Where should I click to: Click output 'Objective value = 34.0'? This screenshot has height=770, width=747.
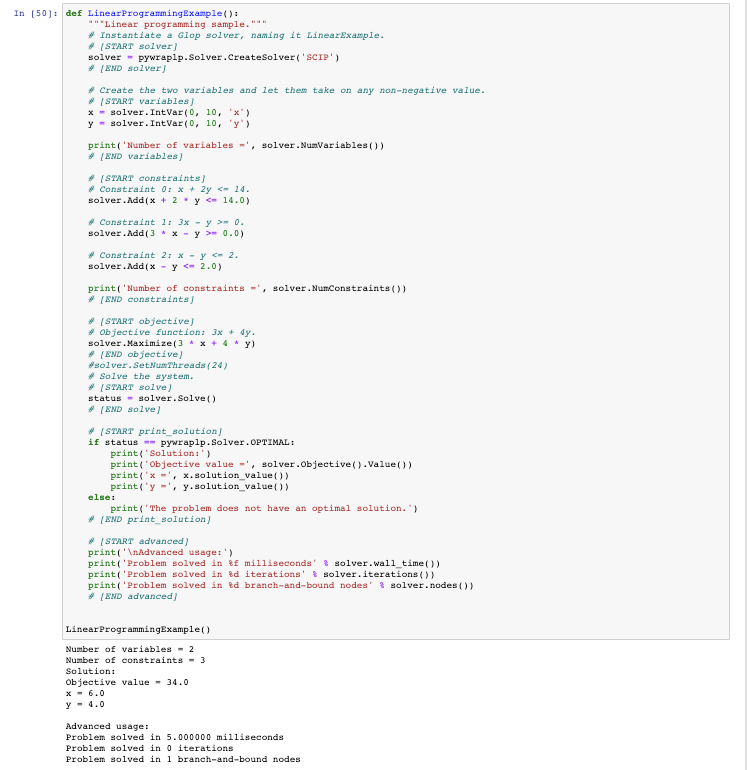click(x=127, y=682)
